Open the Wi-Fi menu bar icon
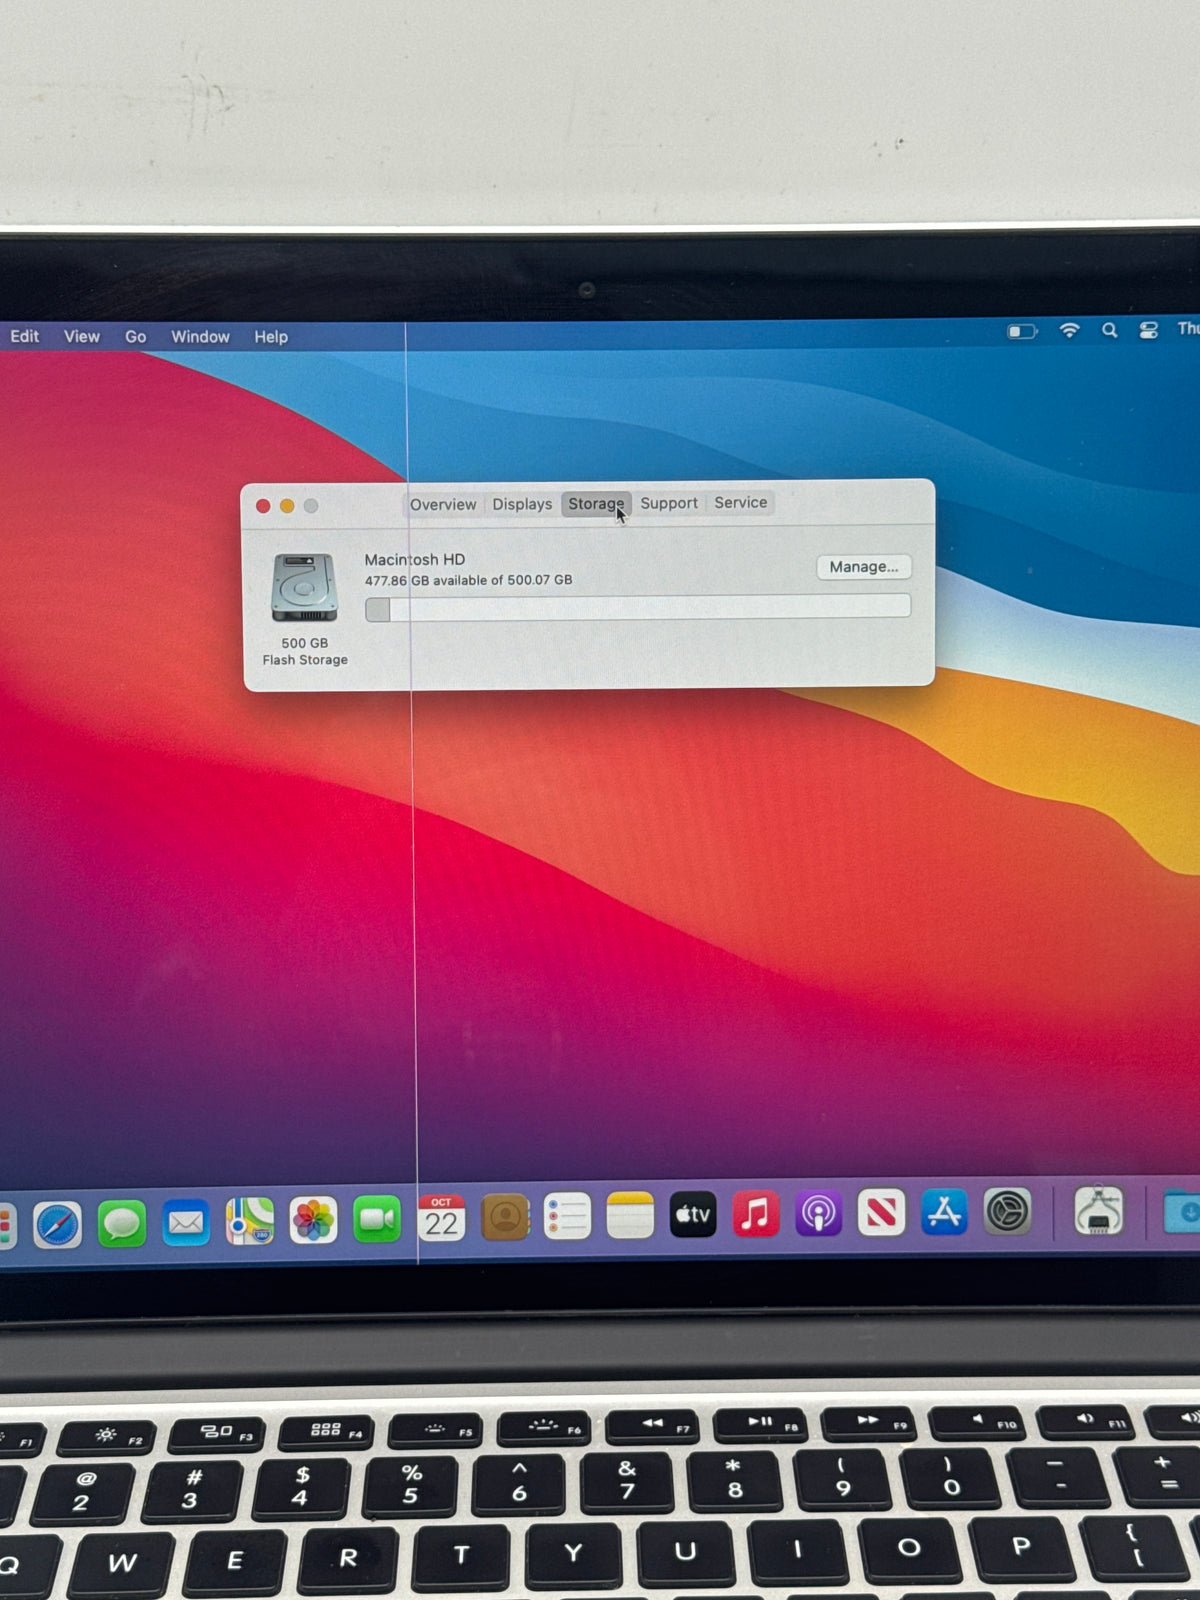 coord(1069,330)
